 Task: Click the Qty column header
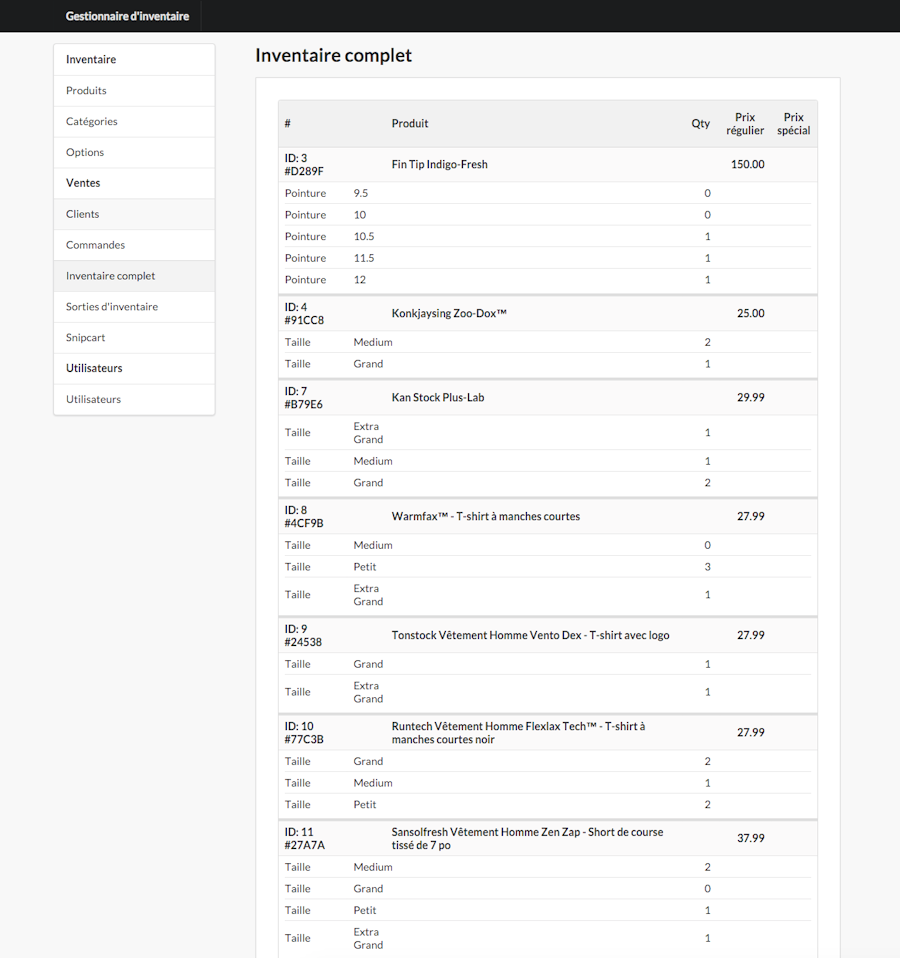(x=701, y=123)
